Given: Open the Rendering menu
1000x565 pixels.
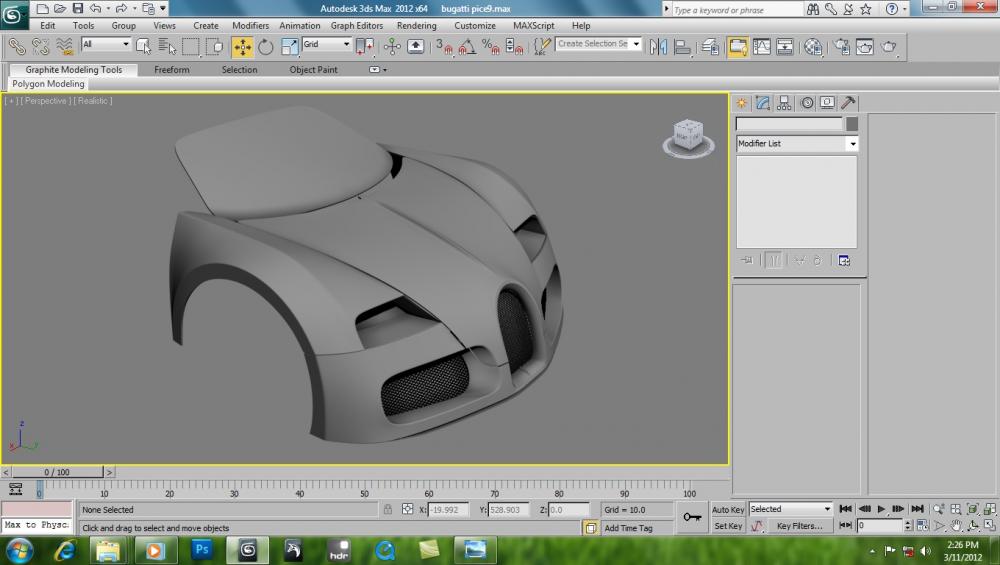Looking at the screenshot, I should [x=416, y=26].
